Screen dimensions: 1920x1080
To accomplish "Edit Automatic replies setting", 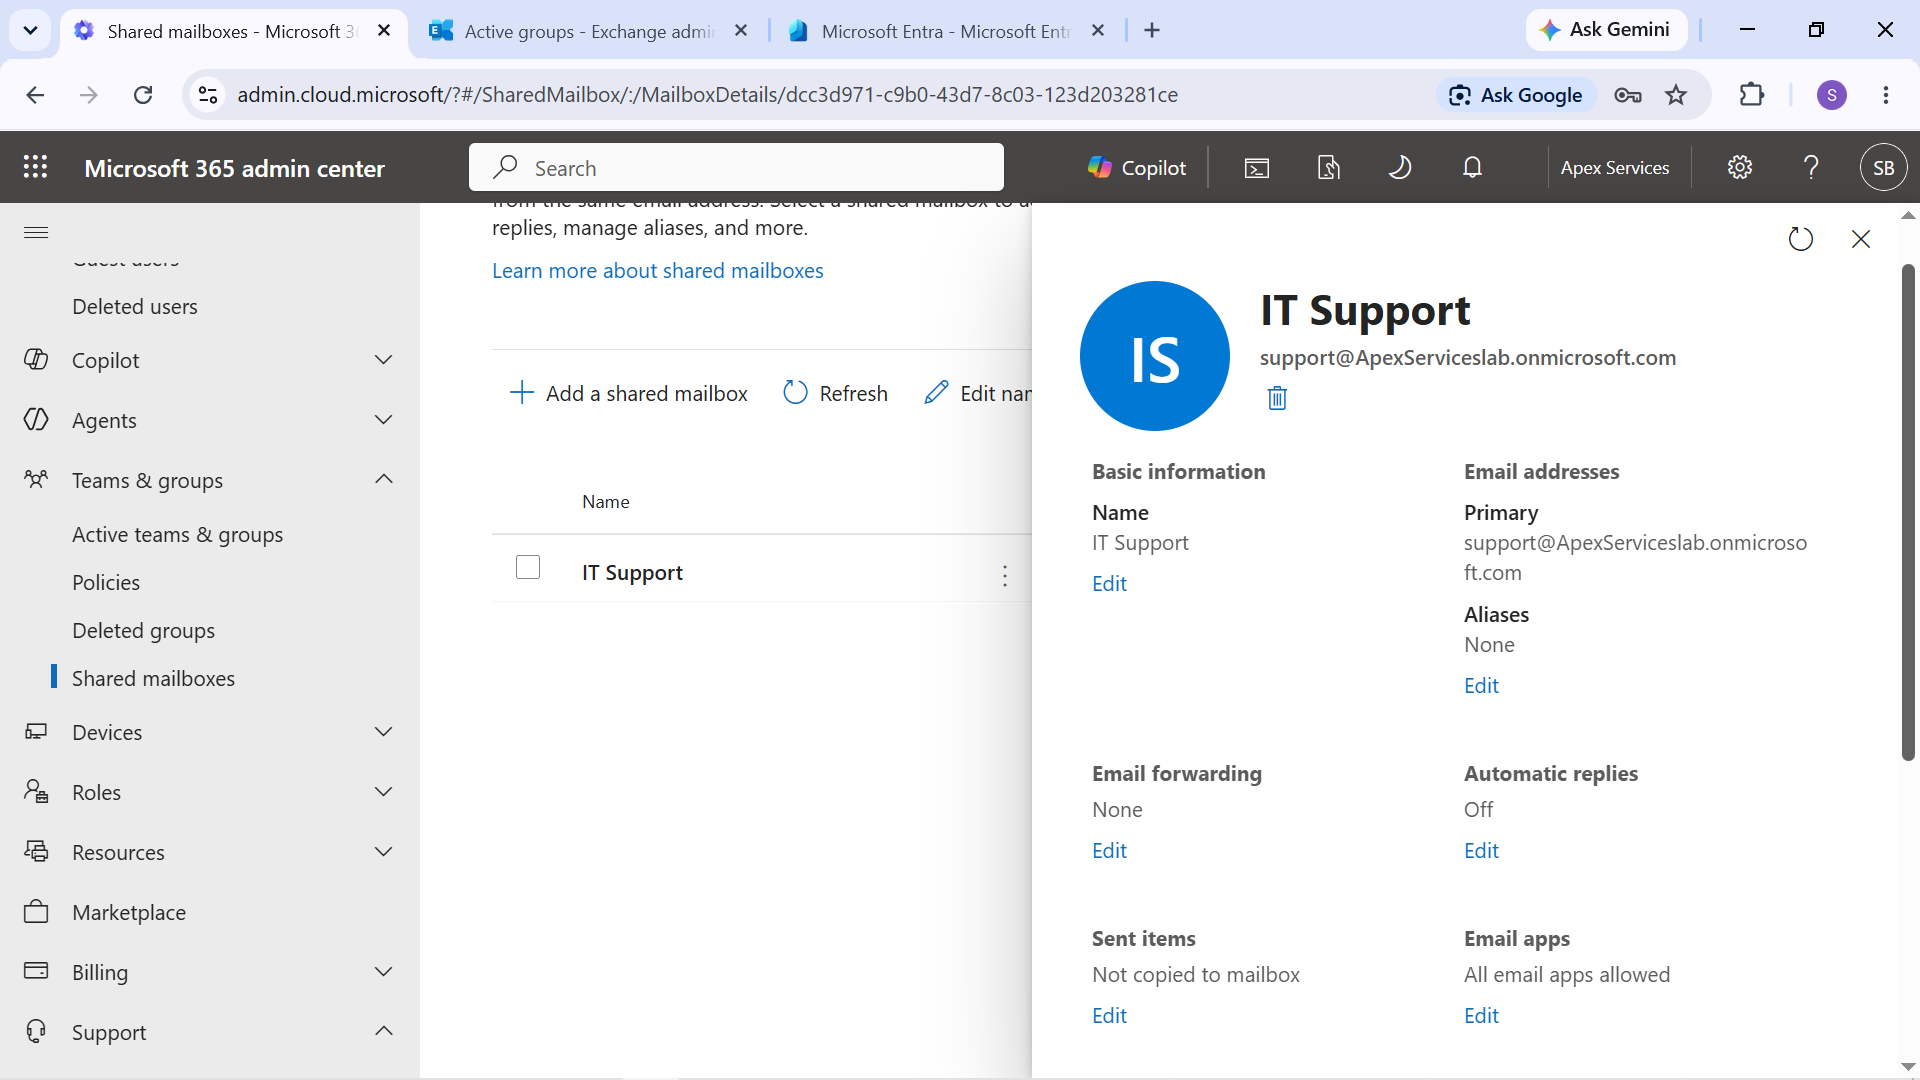I will click(1482, 851).
